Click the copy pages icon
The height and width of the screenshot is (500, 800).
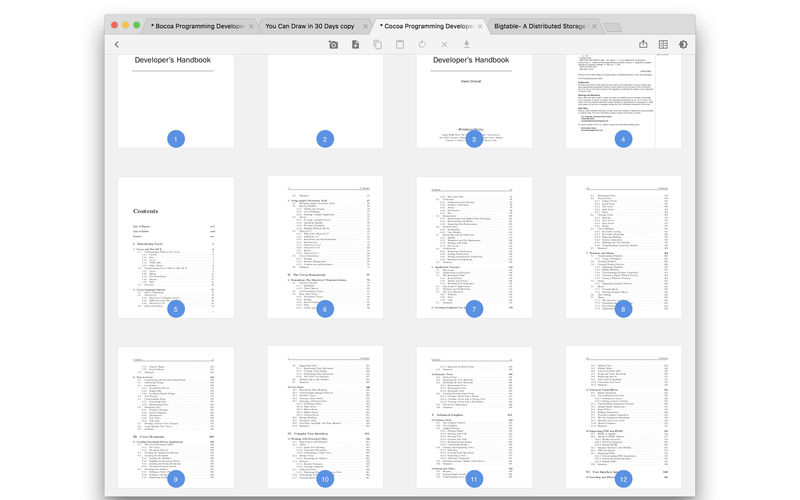click(378, 44)
